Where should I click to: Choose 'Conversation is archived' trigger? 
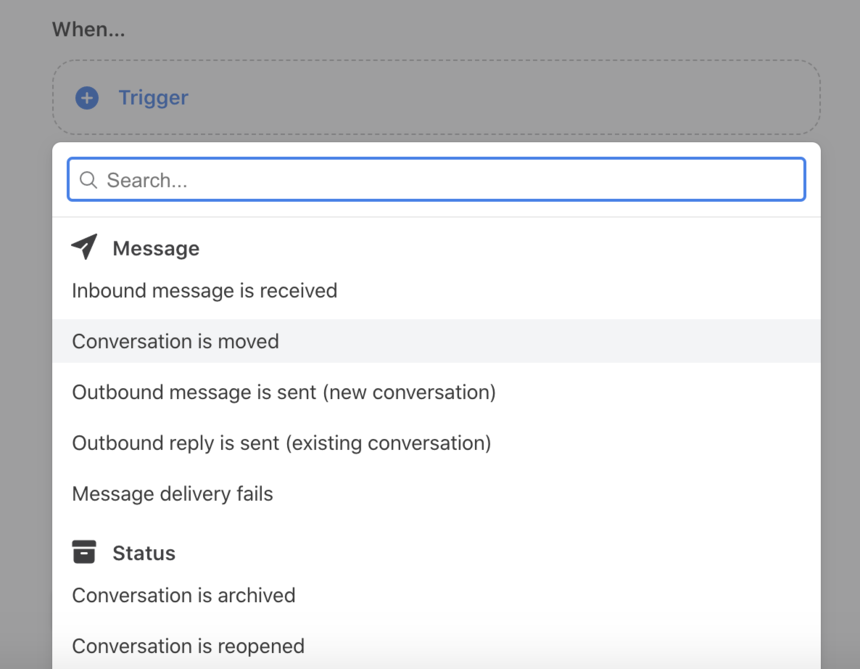point(437,596)
